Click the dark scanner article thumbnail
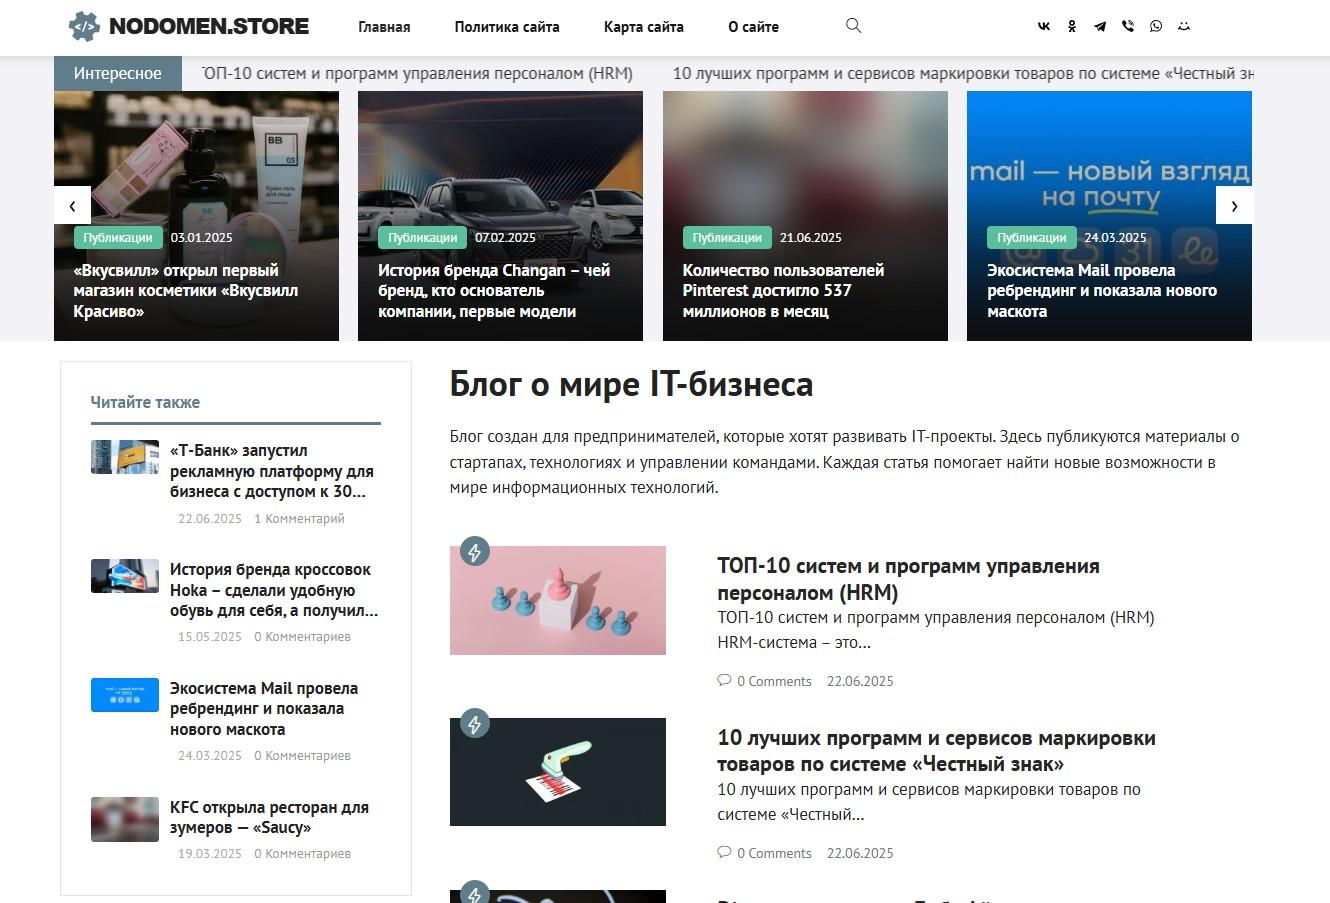Viewport: 1330px width, 903px height. (558, 772)
